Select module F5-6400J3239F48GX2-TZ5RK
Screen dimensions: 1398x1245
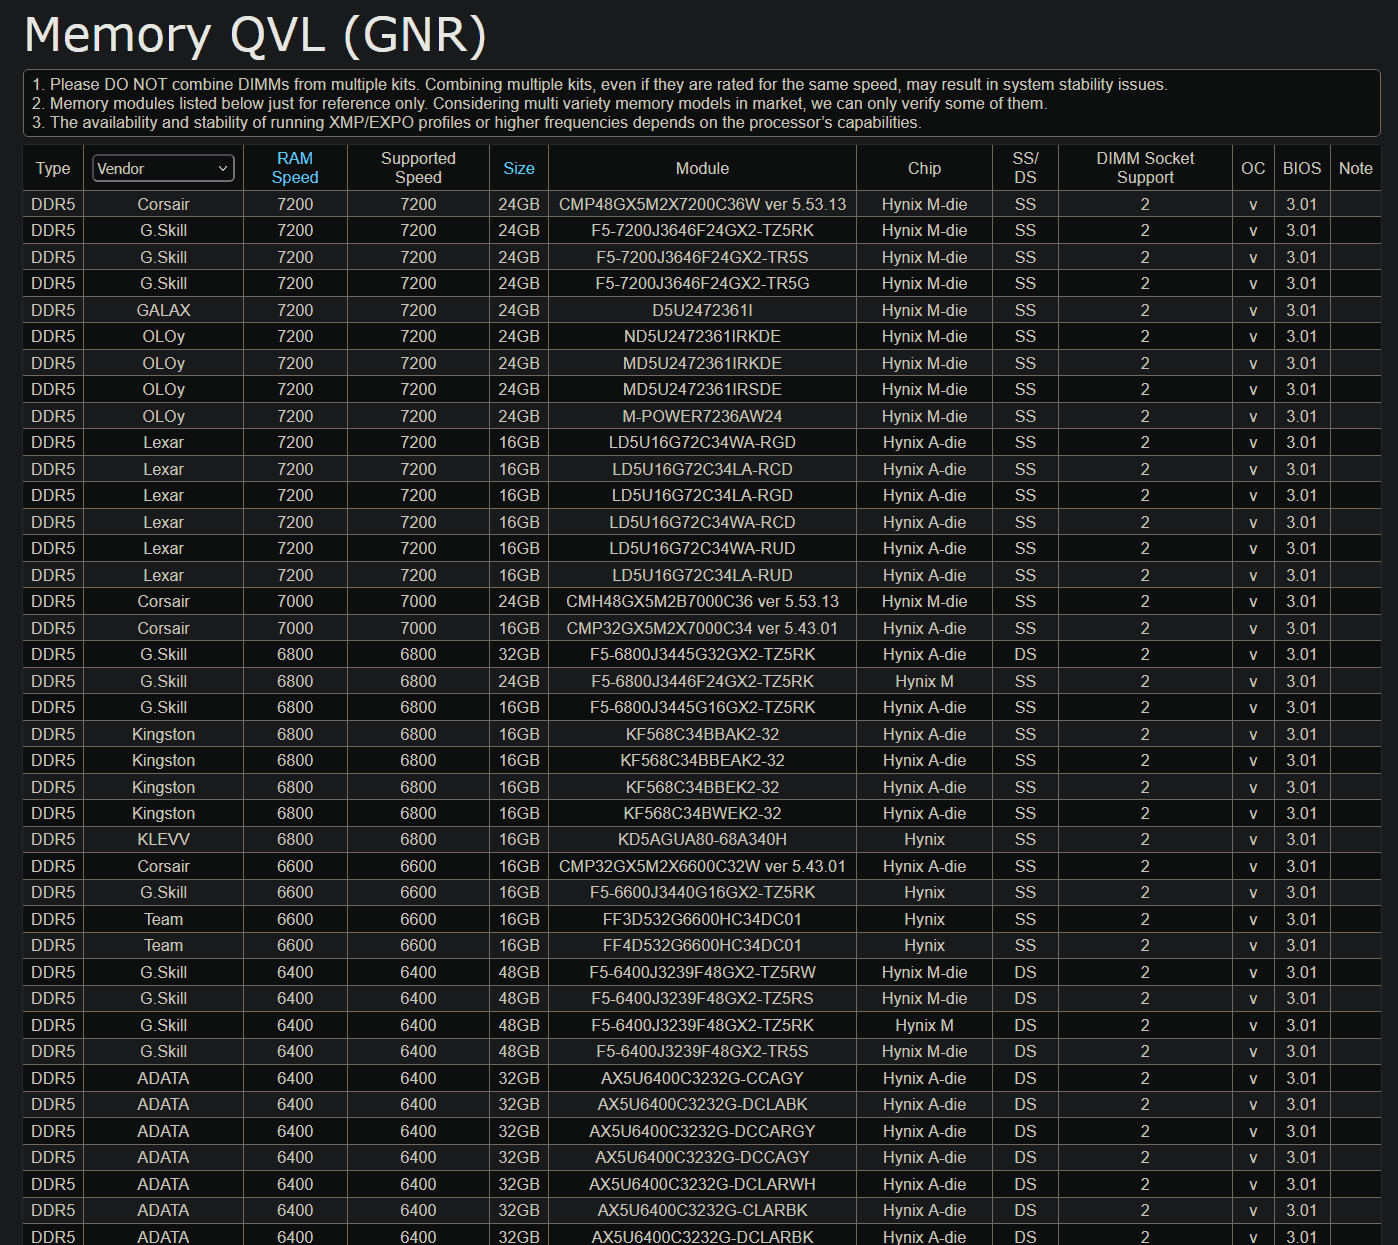(702, 1025)
